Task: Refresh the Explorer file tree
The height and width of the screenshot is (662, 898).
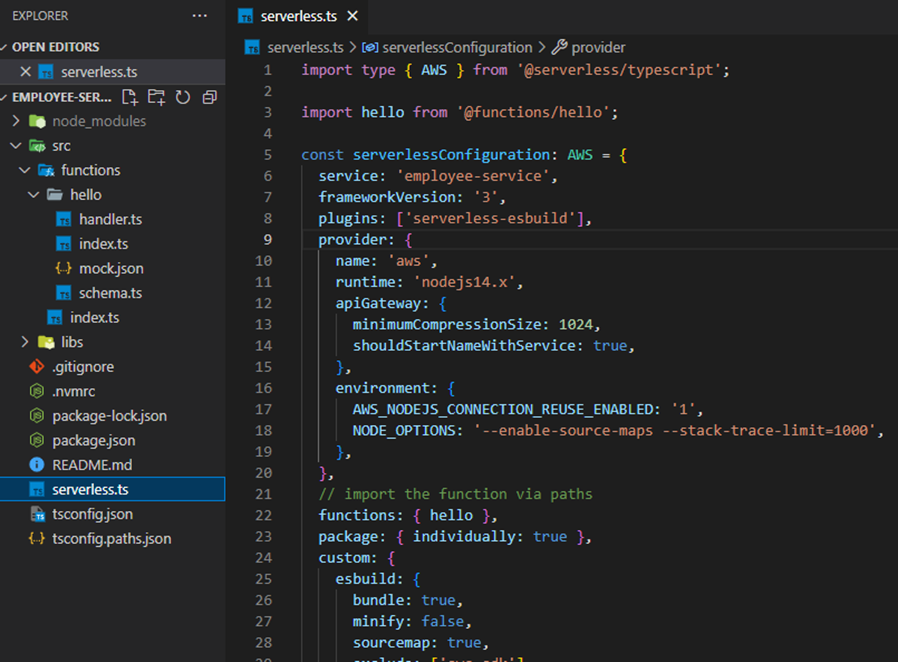Action: point(181,96)
